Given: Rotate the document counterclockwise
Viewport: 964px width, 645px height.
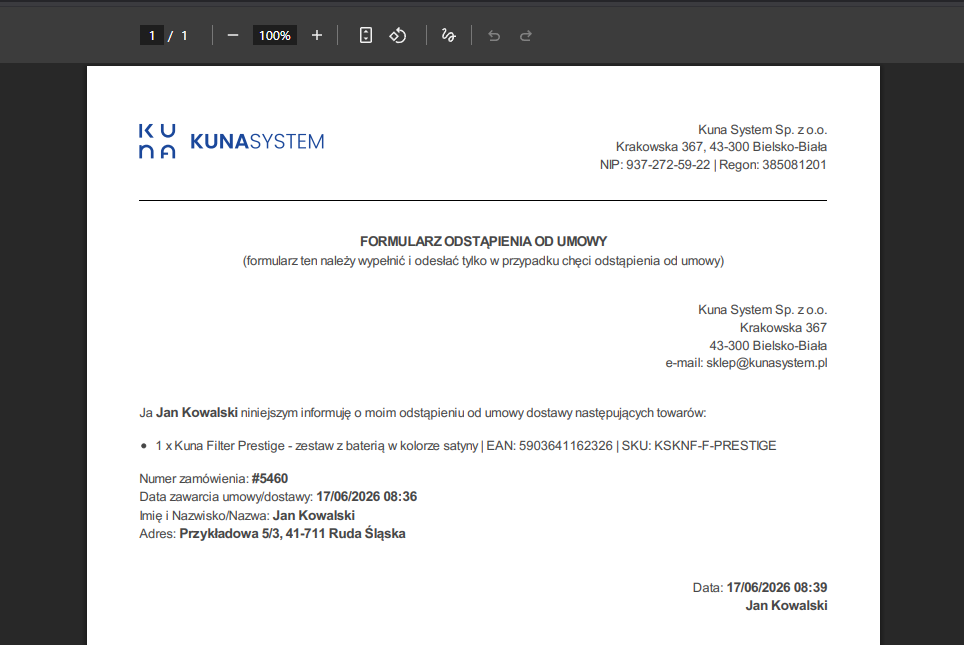Looking at the screenshot, I should pos(398,36).
